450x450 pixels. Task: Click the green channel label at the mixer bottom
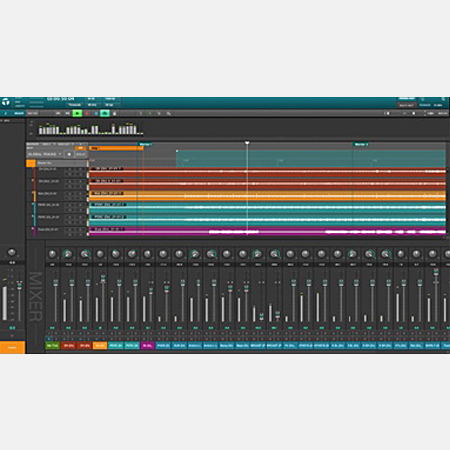pyautogui.click(x=53, y=346)
